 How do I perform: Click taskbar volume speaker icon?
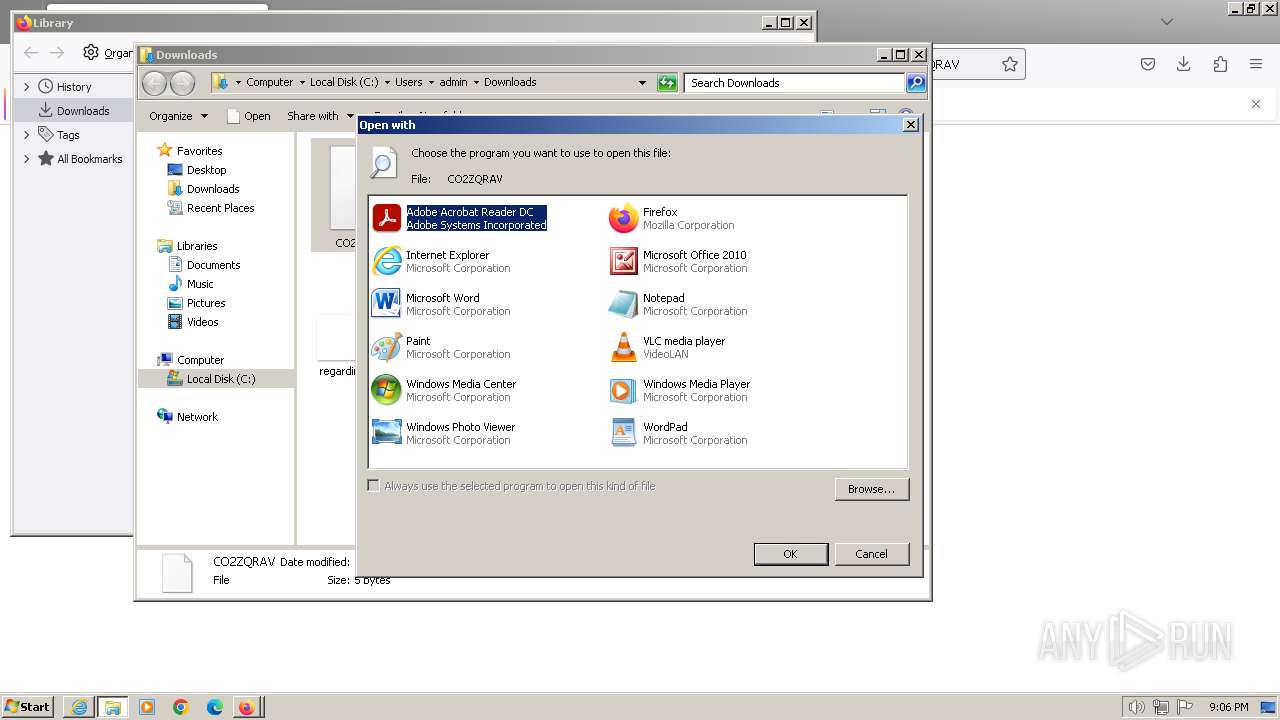(x=1137, y=707)
